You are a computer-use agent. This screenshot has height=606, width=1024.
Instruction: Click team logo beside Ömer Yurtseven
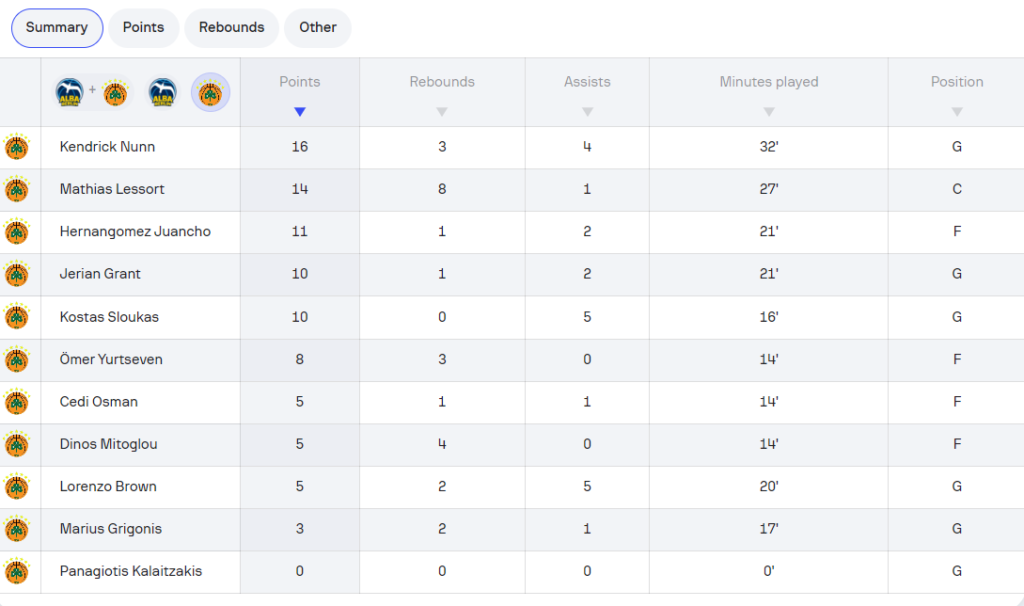tap(17, 359)
